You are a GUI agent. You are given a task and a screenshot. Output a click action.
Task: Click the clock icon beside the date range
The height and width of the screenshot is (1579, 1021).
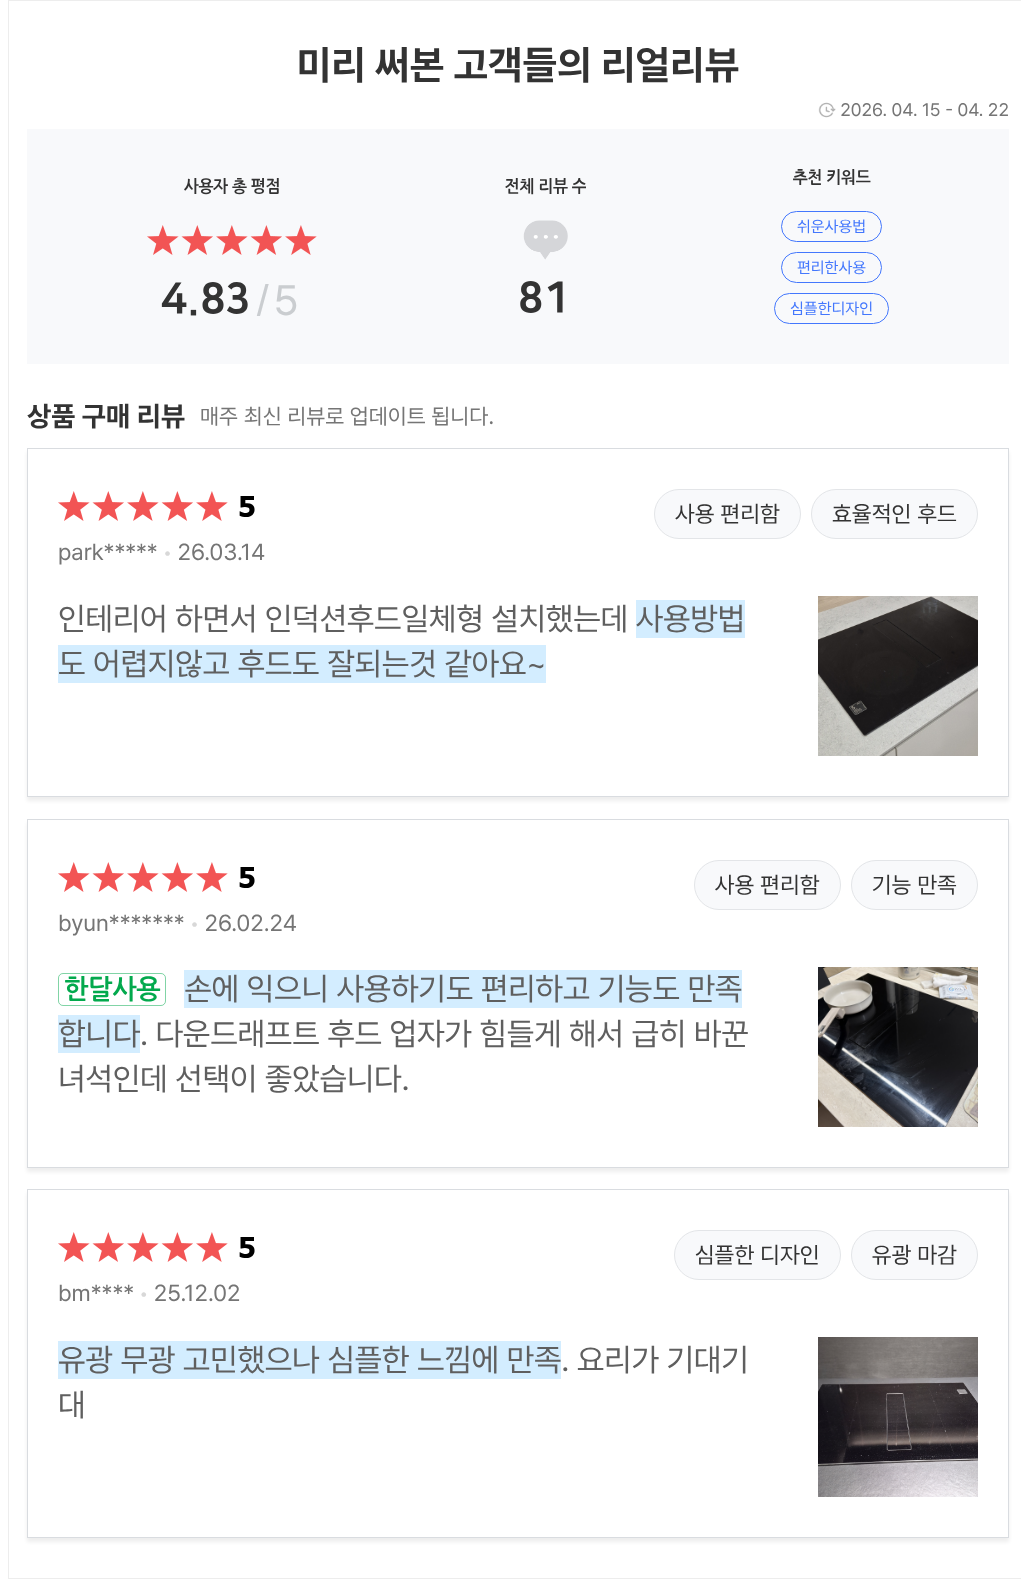(826, 110)
